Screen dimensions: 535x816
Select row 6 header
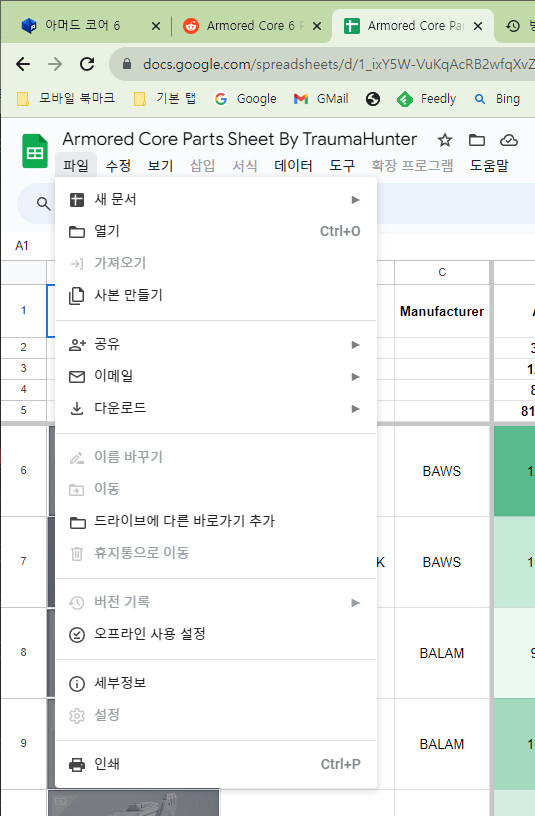click(23, 470)
